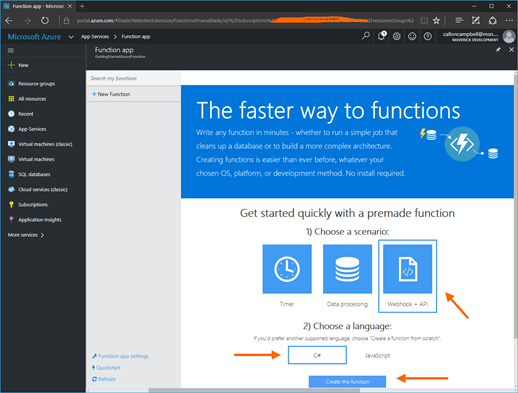Viewport: 518px width, 393px height.
Task: Choose C# language option
Action: [x=317, y=355]
